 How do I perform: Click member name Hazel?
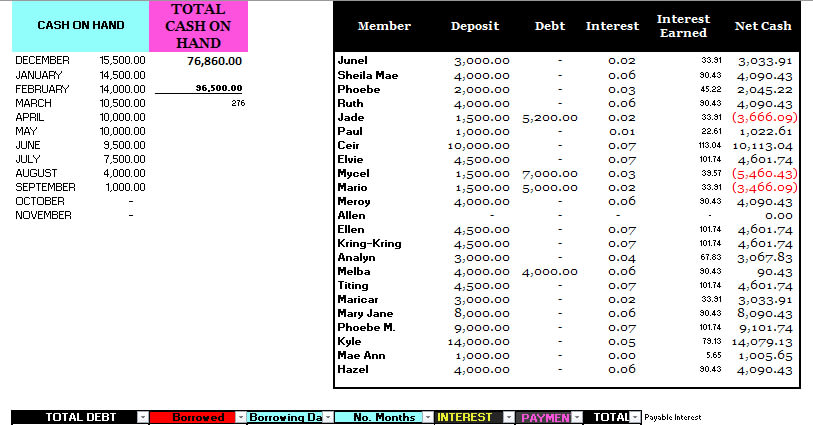click(x=353, y=369)
